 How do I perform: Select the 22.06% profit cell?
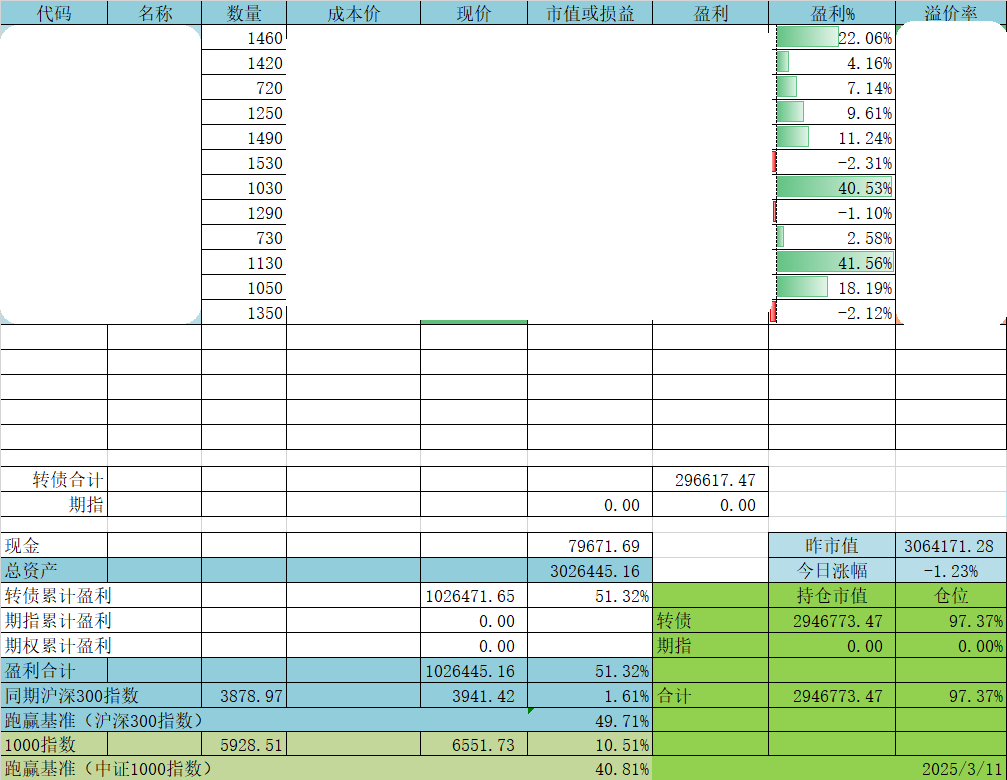pyautogui.click(x=832, y=38)
